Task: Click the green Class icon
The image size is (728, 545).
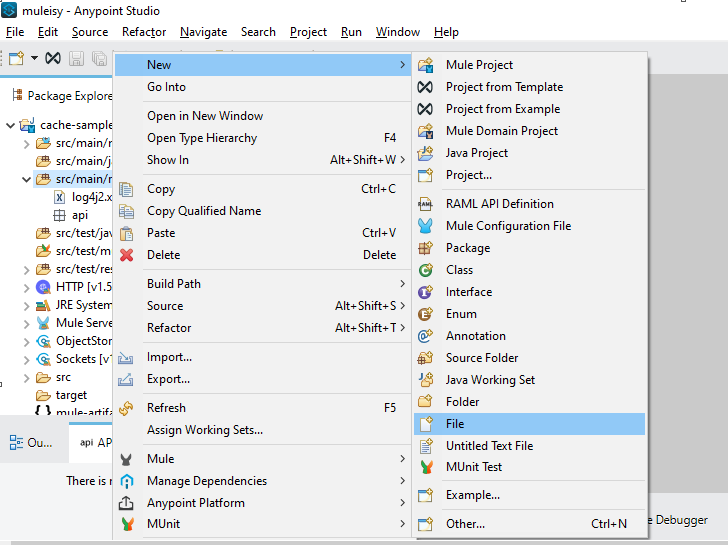Action: click(x=425, y=270)
